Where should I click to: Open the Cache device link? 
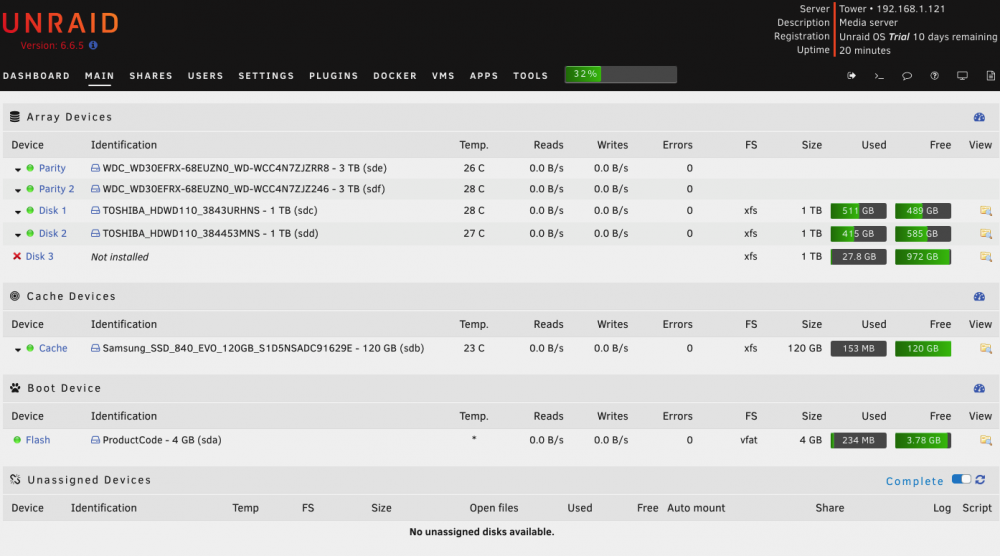tap(53, 348)
